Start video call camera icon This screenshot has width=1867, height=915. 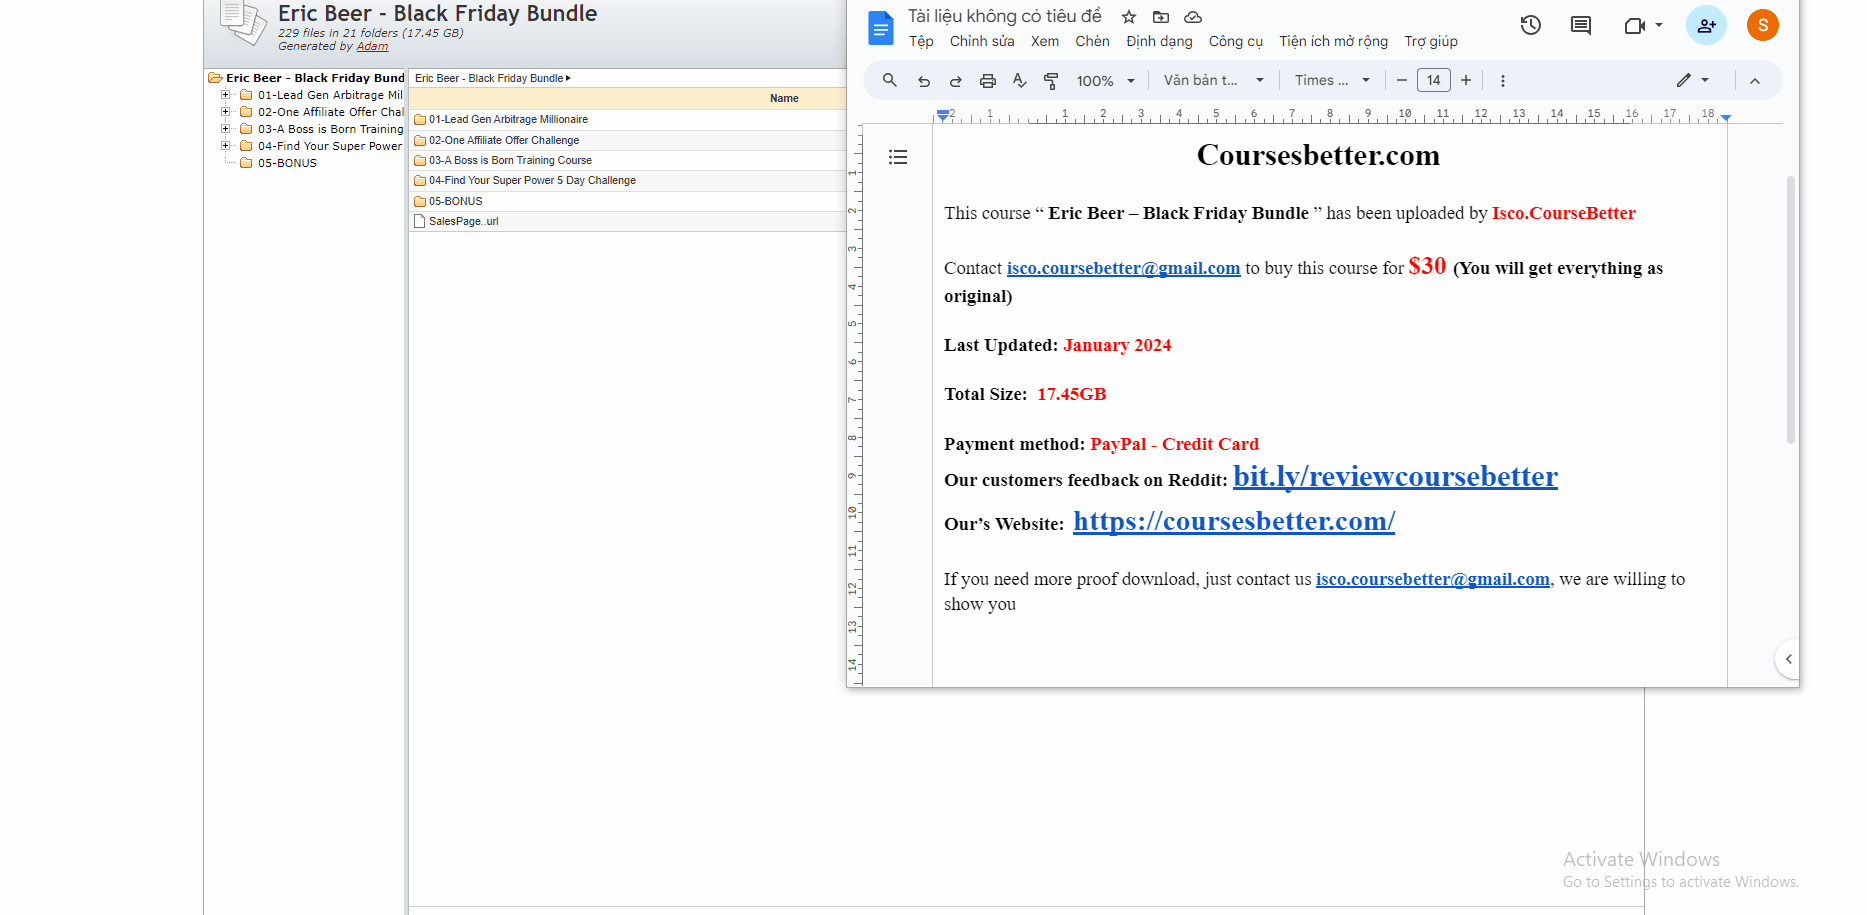(x=1635, y=25)
